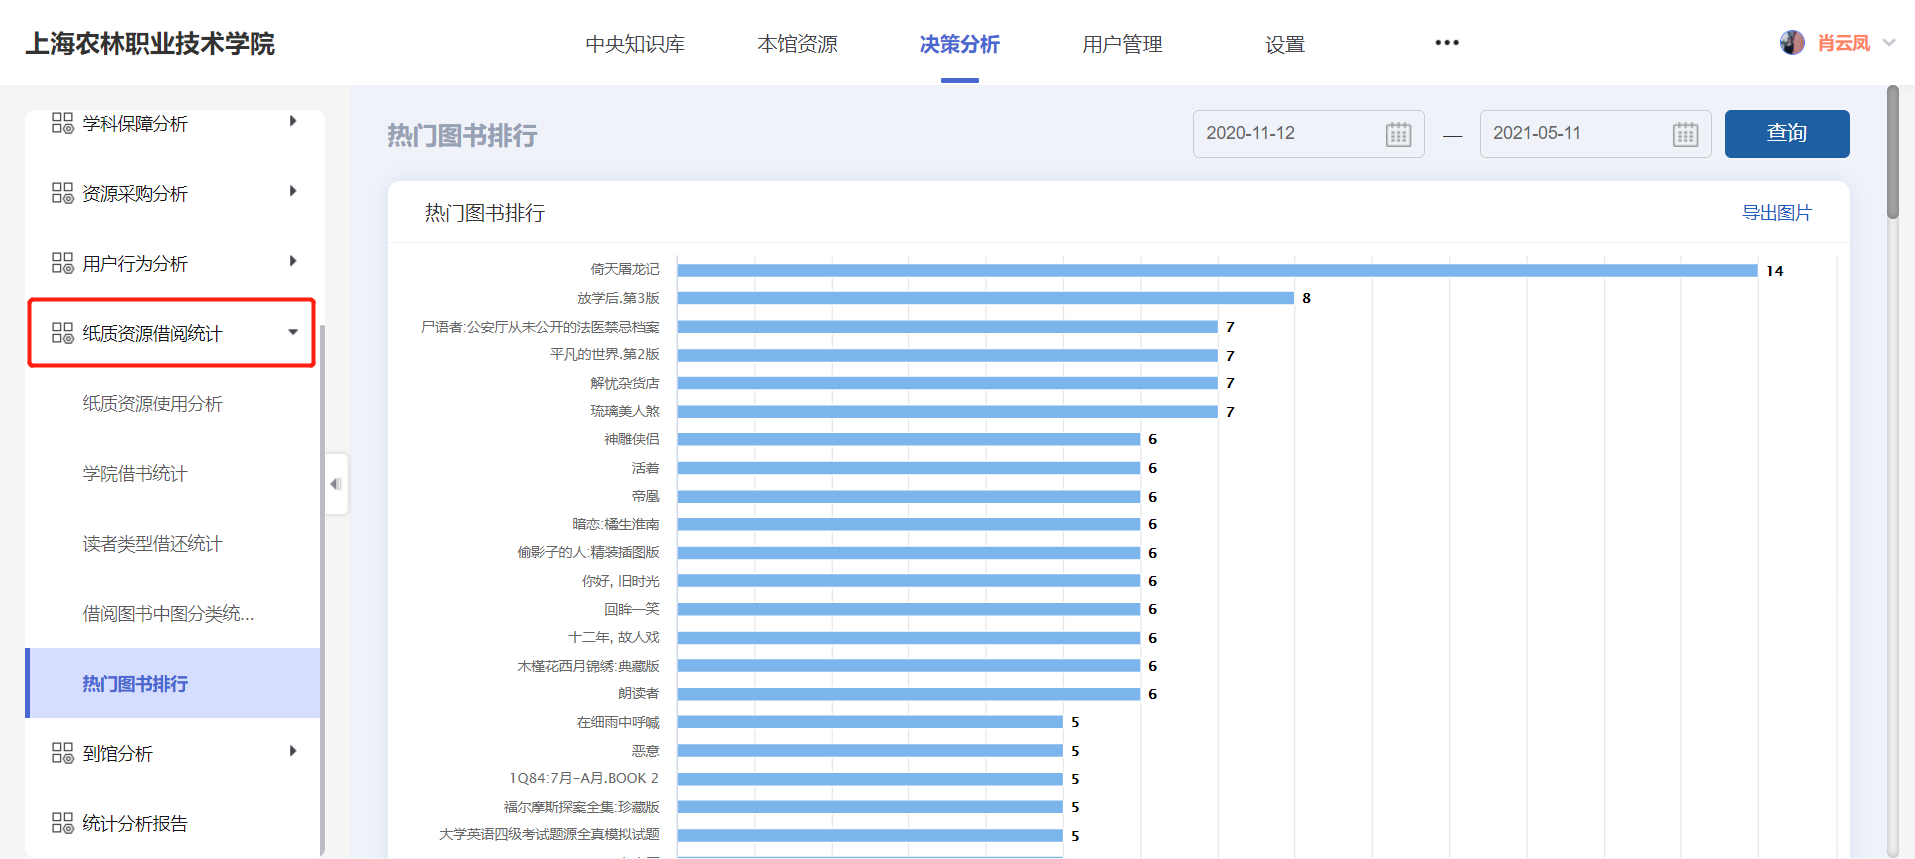Collapse the 纸质资源借阅统计 arrow
The width and height of the screenshot is (1915, 859).
tap(293, 332)
